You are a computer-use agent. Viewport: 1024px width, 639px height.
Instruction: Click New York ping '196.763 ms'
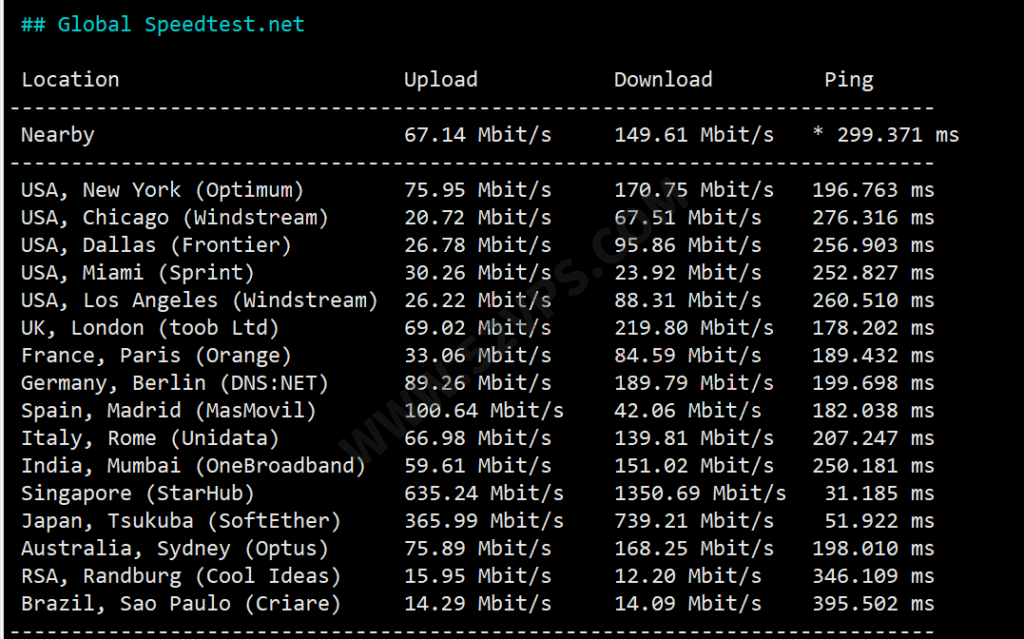coord(873,189)
